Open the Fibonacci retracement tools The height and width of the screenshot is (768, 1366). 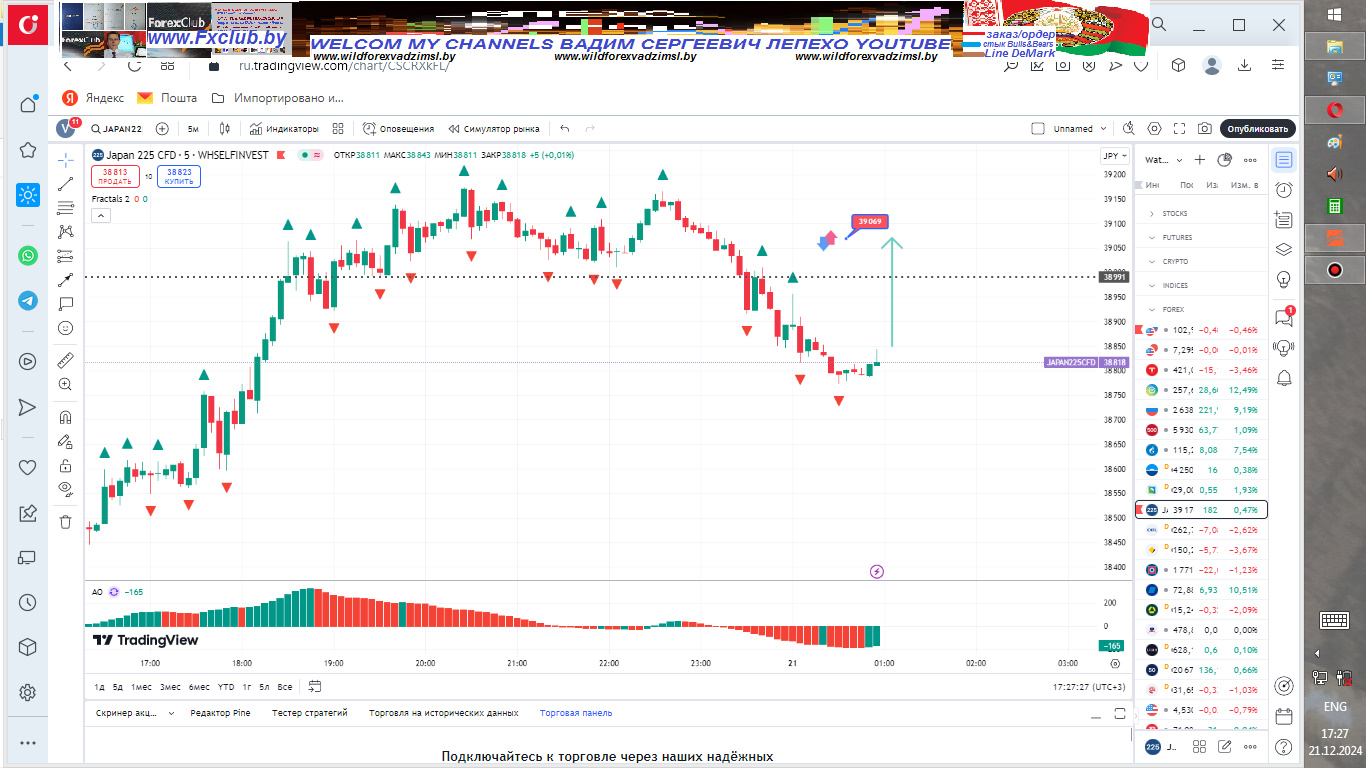[x=65, y=208]
